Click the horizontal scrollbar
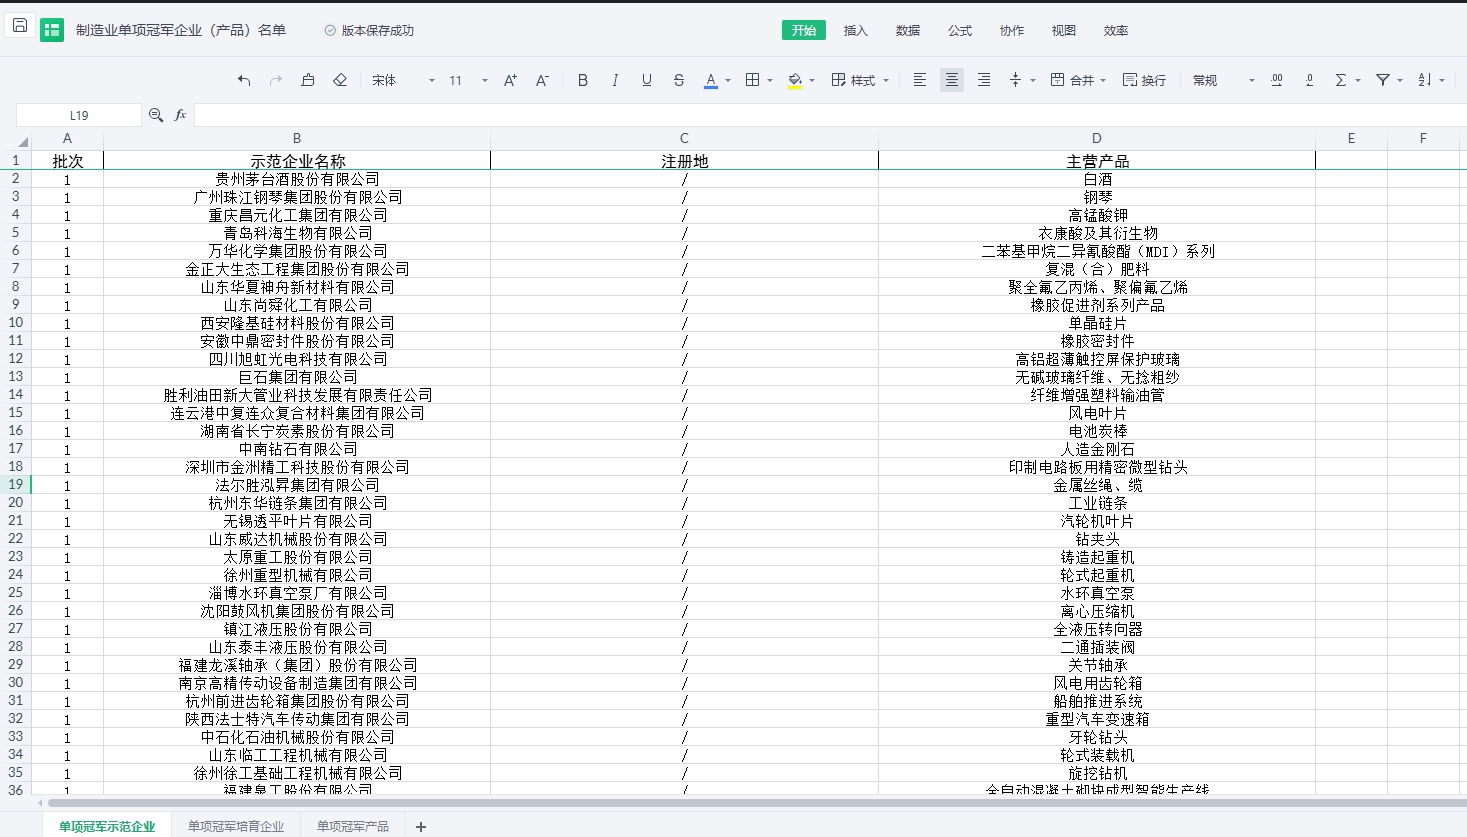This screenshot has height=837, width=1467. (756, 802)
